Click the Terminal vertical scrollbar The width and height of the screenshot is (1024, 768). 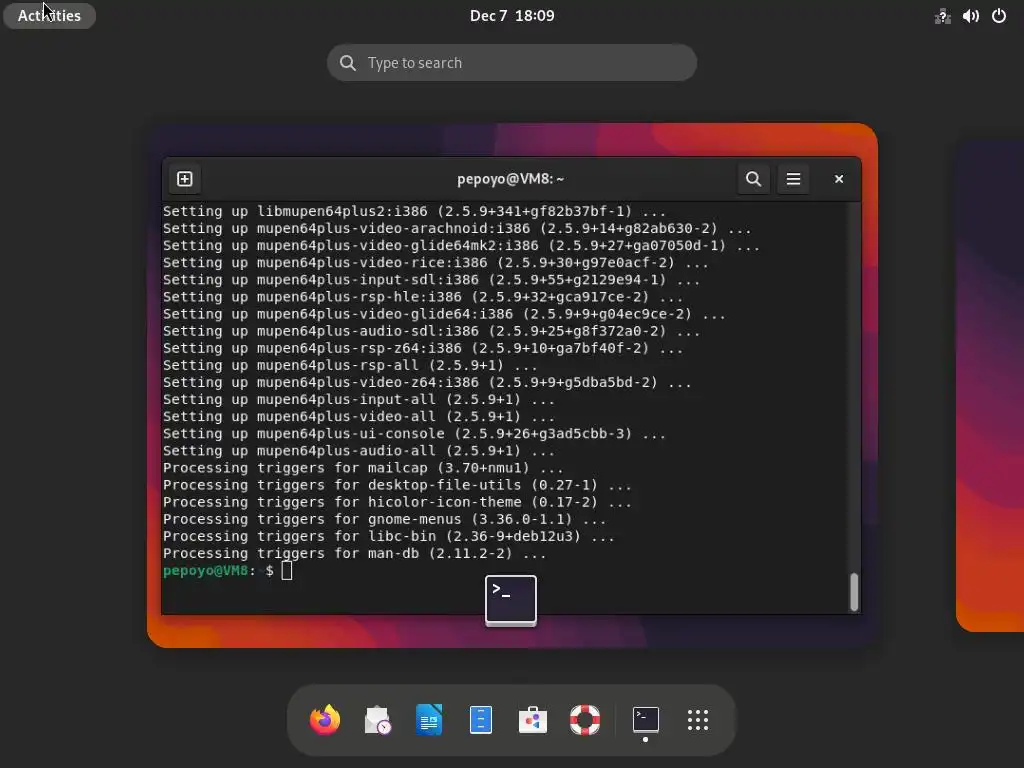pos(854,592)
